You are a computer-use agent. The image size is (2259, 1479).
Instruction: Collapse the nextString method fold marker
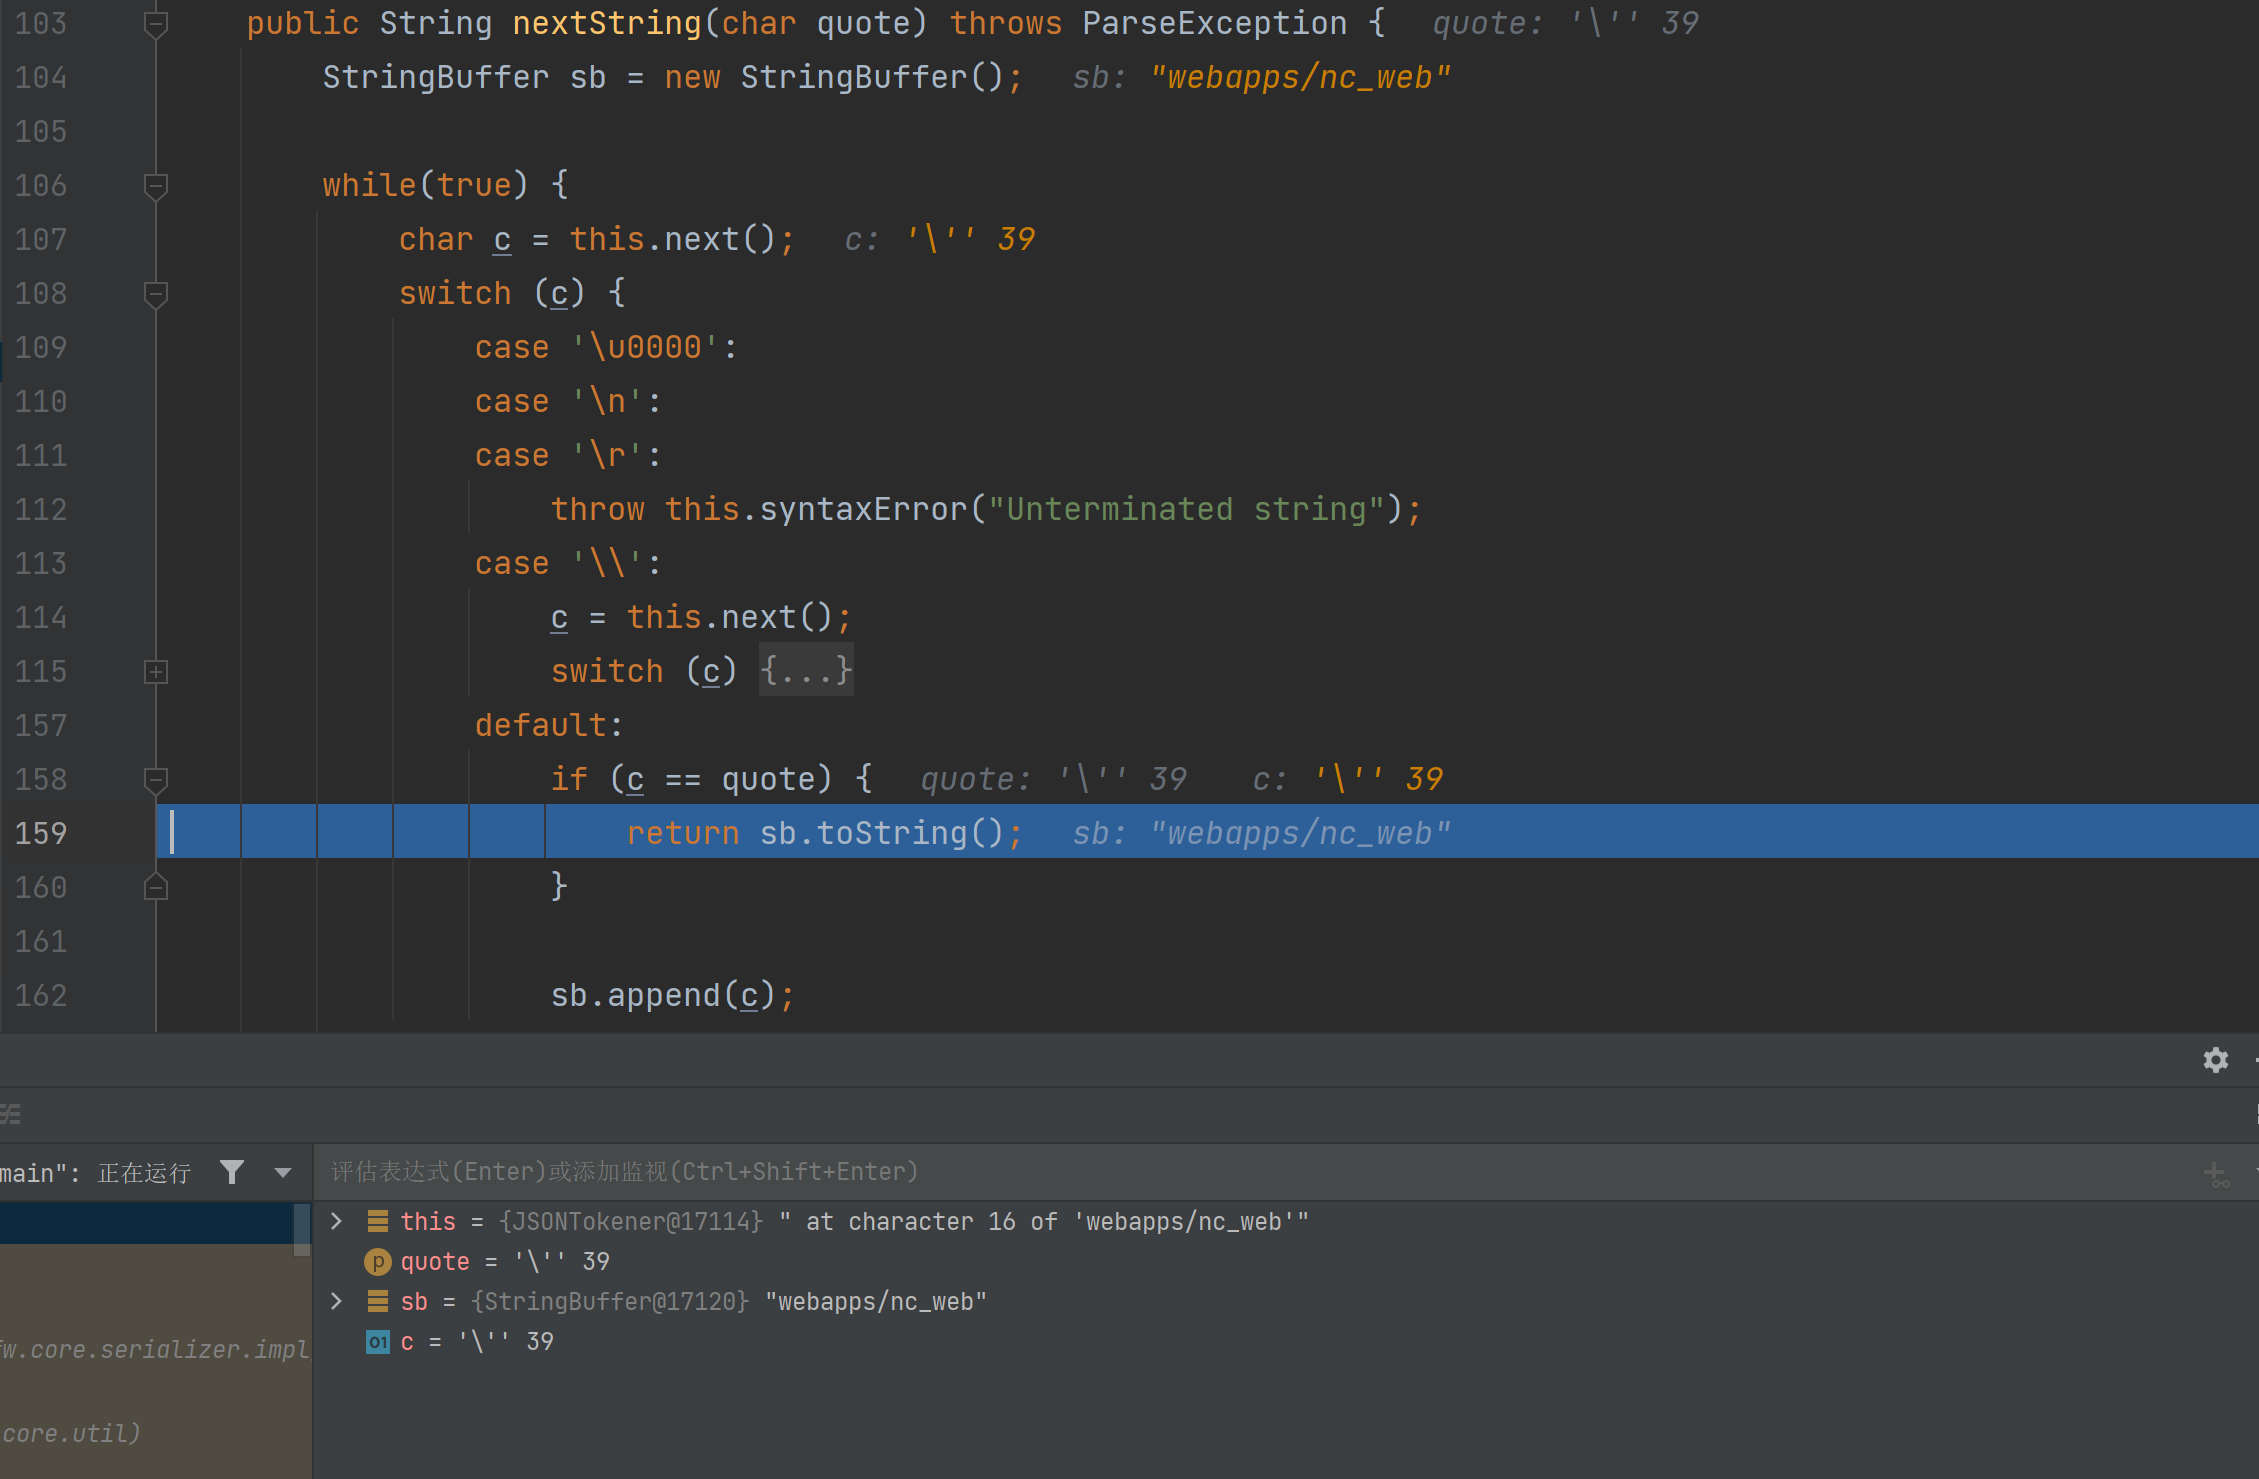[155, 24]
